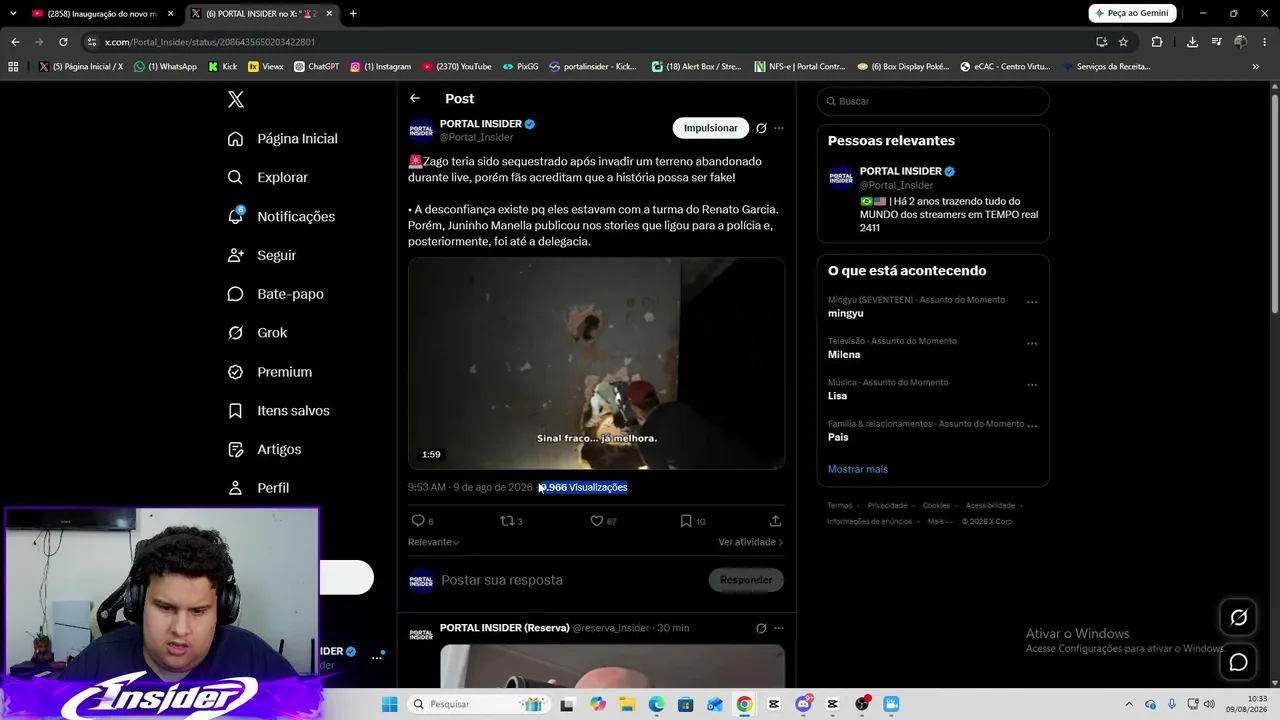Open the ChatGPT bookmark
The width and height of the screenshot is (1280, 720).
[316, 67]
